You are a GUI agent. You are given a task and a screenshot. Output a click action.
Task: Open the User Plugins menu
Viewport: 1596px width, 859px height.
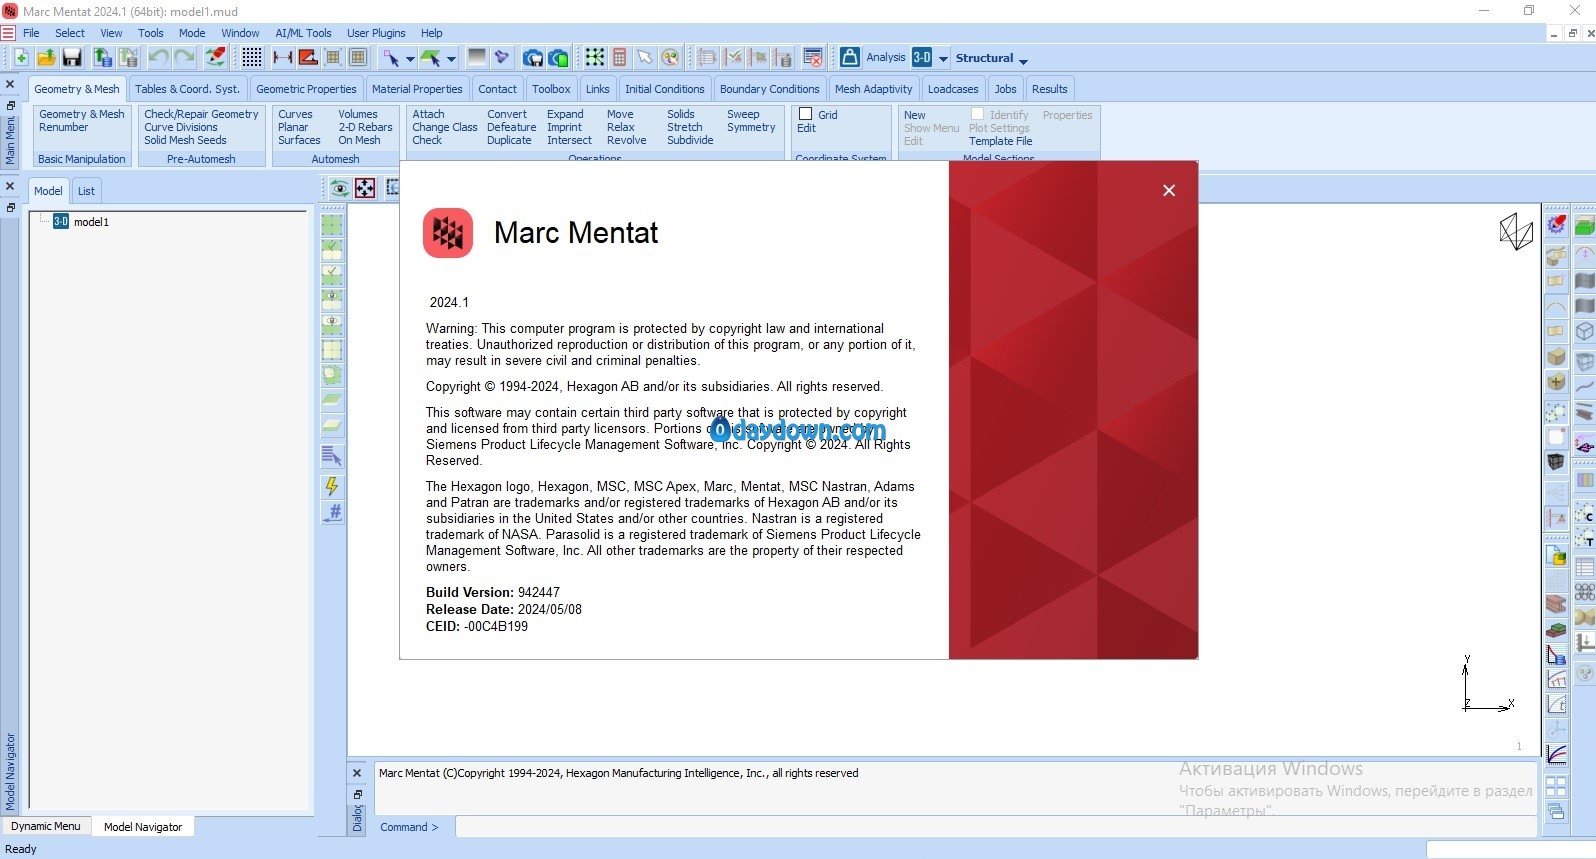coord(376,33)
